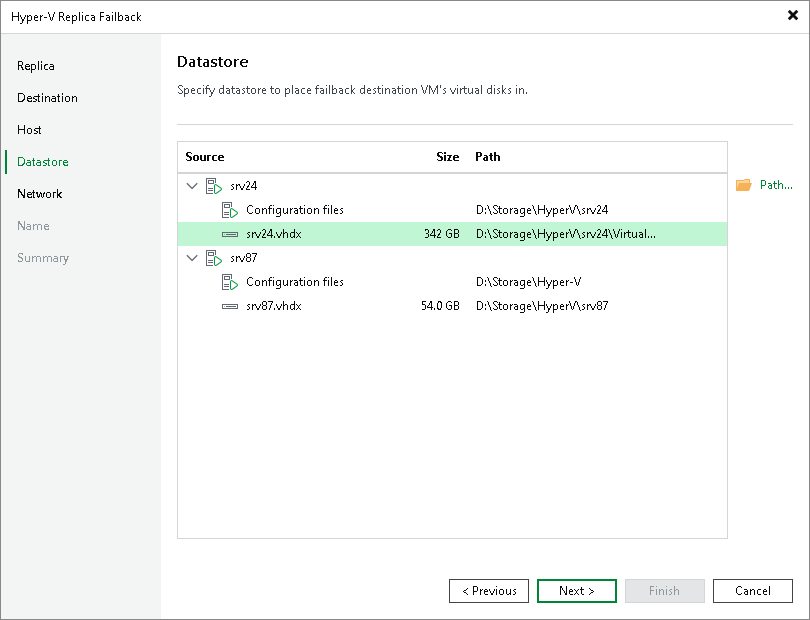Click the disk icon beside srv24.vhdx
Screen dimensions: 810x620
pyautogui.click(x=230, y=234)
